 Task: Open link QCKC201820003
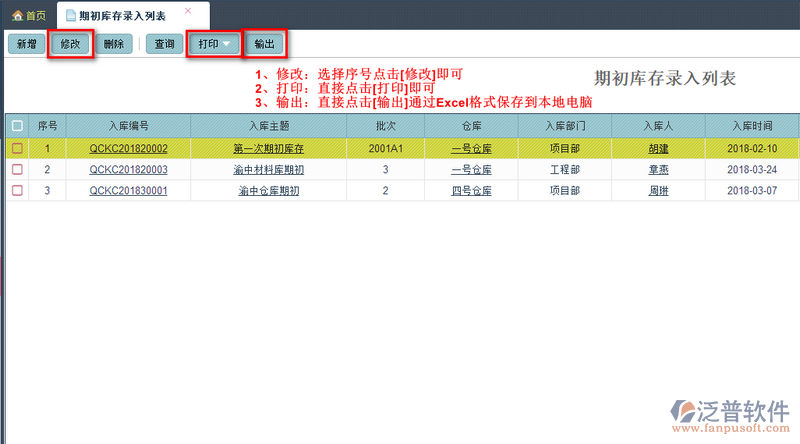tap(128, 169)
